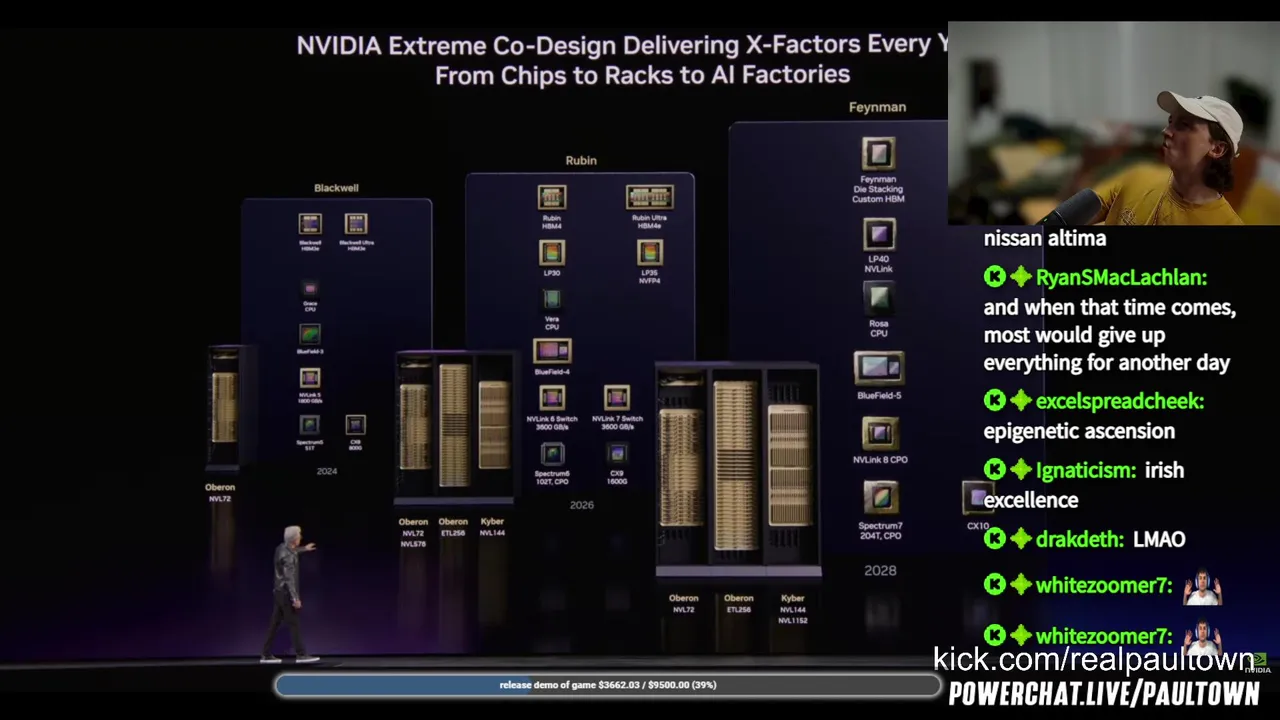
Task: Click the Kick badge beside Ignaticism
Action: point(994,470)
